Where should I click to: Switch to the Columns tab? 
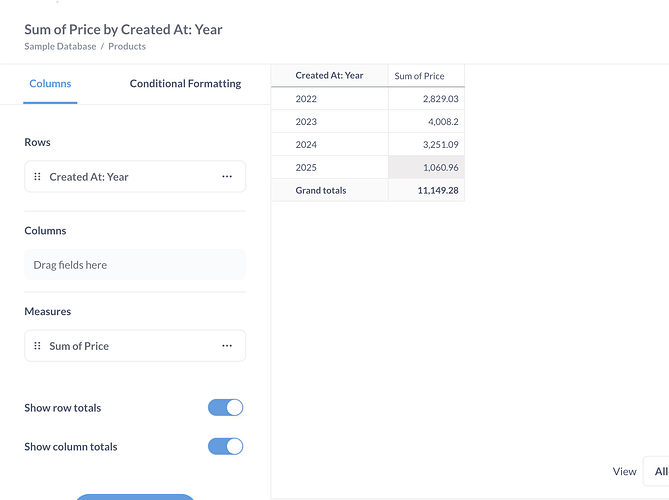click(x=50, y=84)
